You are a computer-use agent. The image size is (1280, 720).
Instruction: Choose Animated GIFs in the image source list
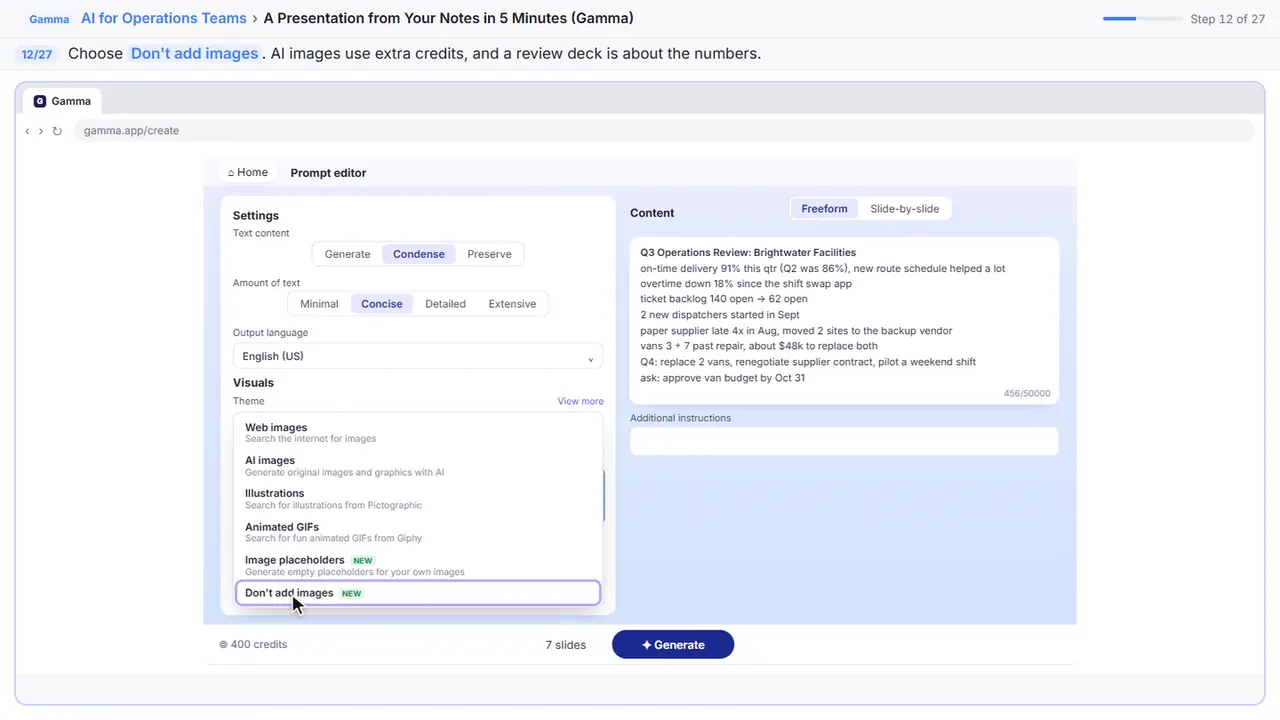(418, 532)
